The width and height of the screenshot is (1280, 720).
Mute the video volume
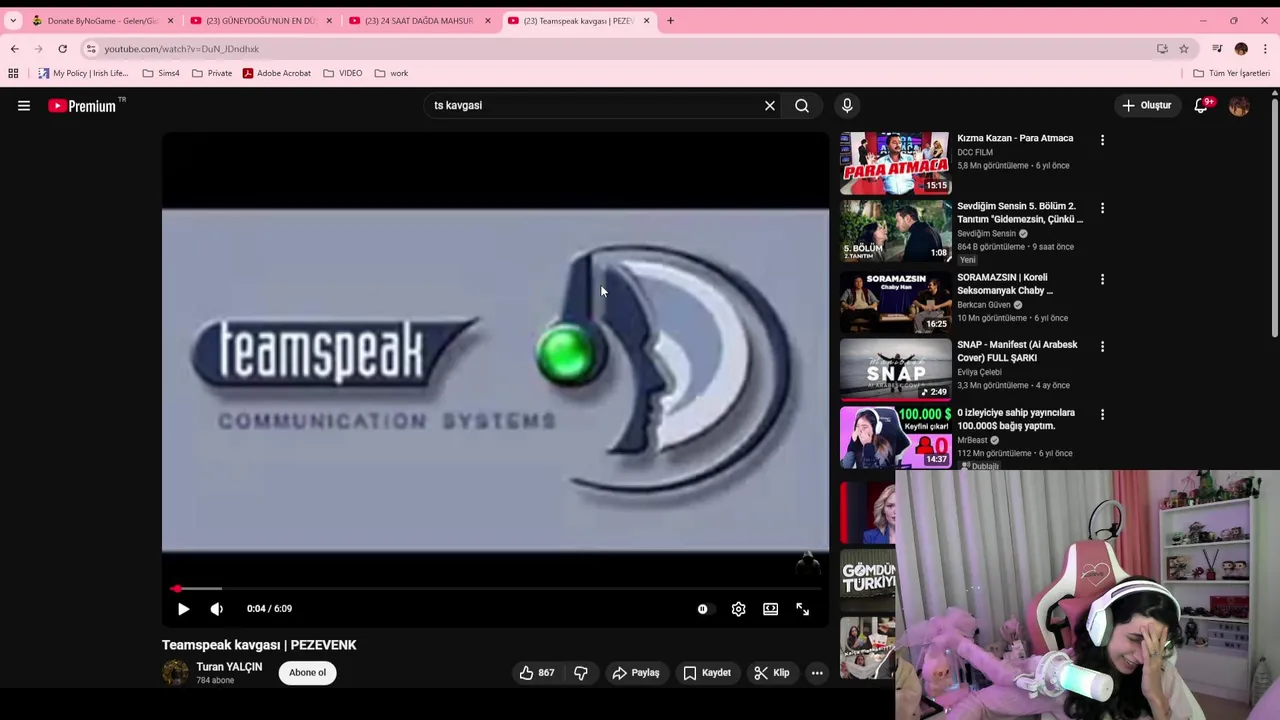(x=217, y=609)
